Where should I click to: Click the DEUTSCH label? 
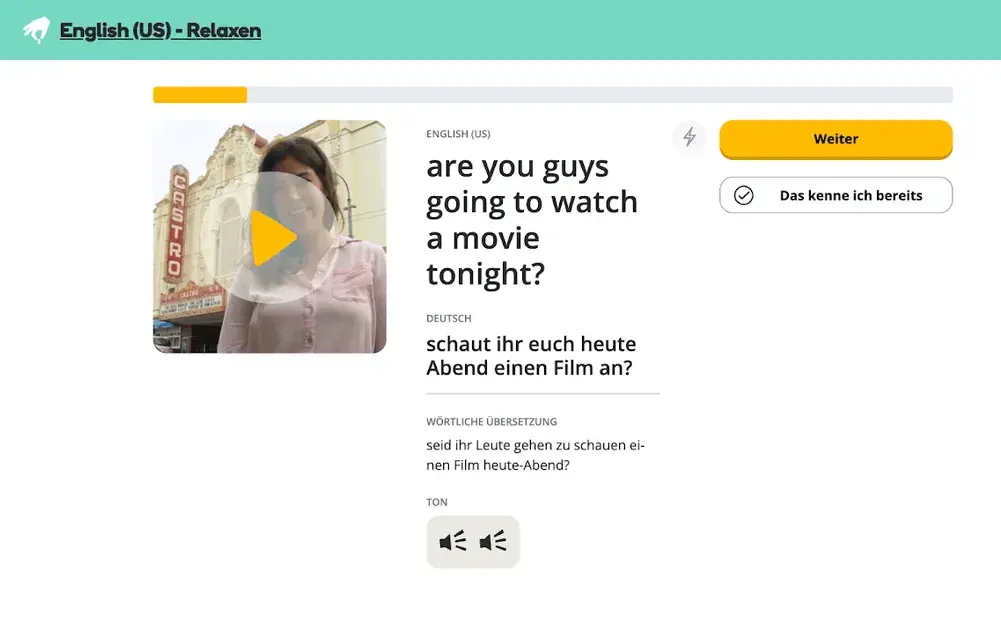point(449,318)
